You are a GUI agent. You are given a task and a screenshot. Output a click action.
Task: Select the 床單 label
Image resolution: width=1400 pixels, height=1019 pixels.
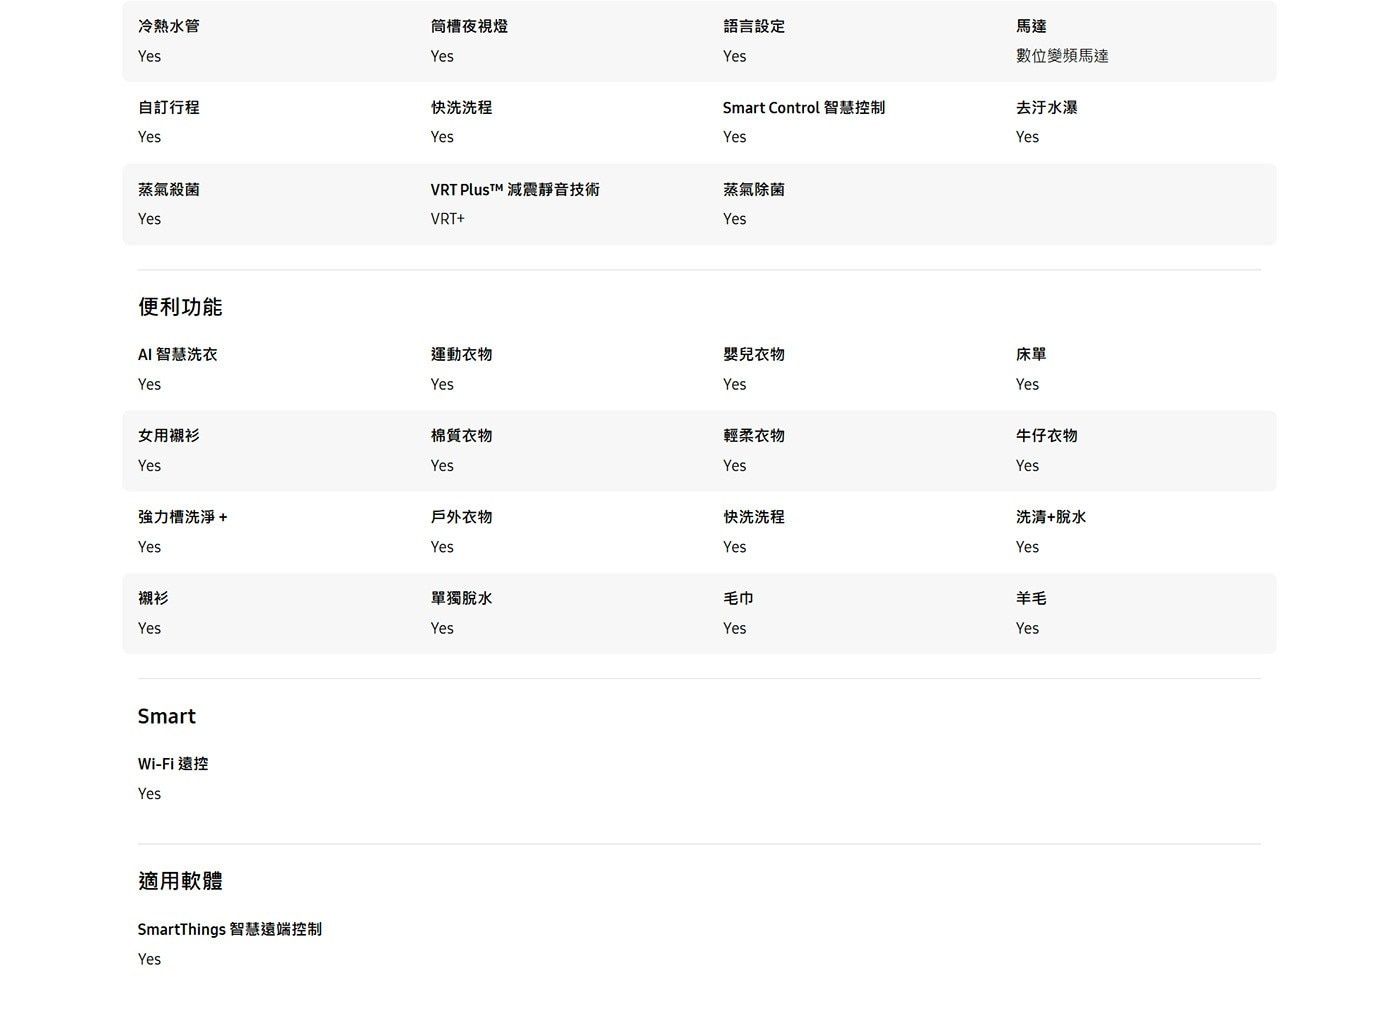[1031, 354]
